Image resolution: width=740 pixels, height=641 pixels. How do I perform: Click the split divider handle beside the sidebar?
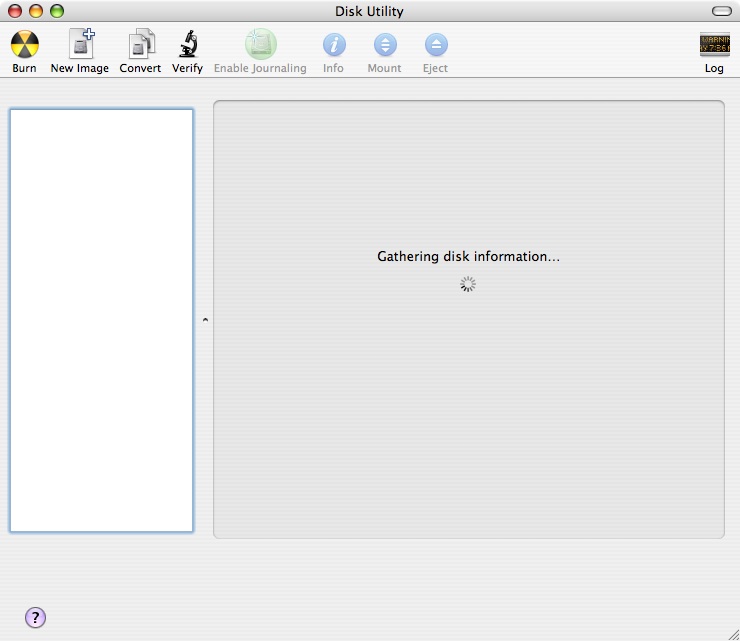[x=205, y=320]
